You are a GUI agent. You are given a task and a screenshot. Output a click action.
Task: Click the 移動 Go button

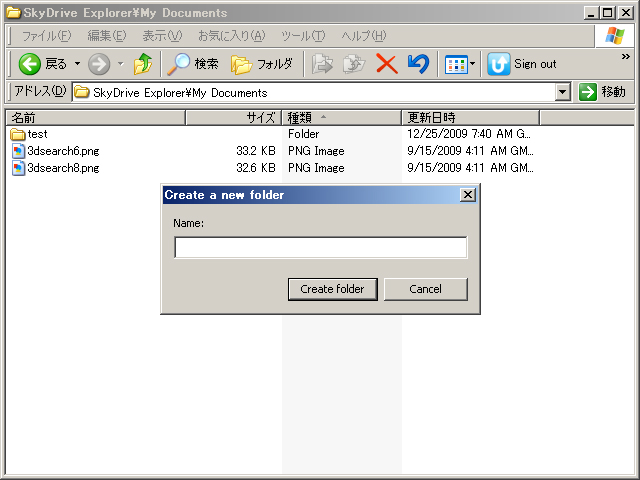[602, 92]
